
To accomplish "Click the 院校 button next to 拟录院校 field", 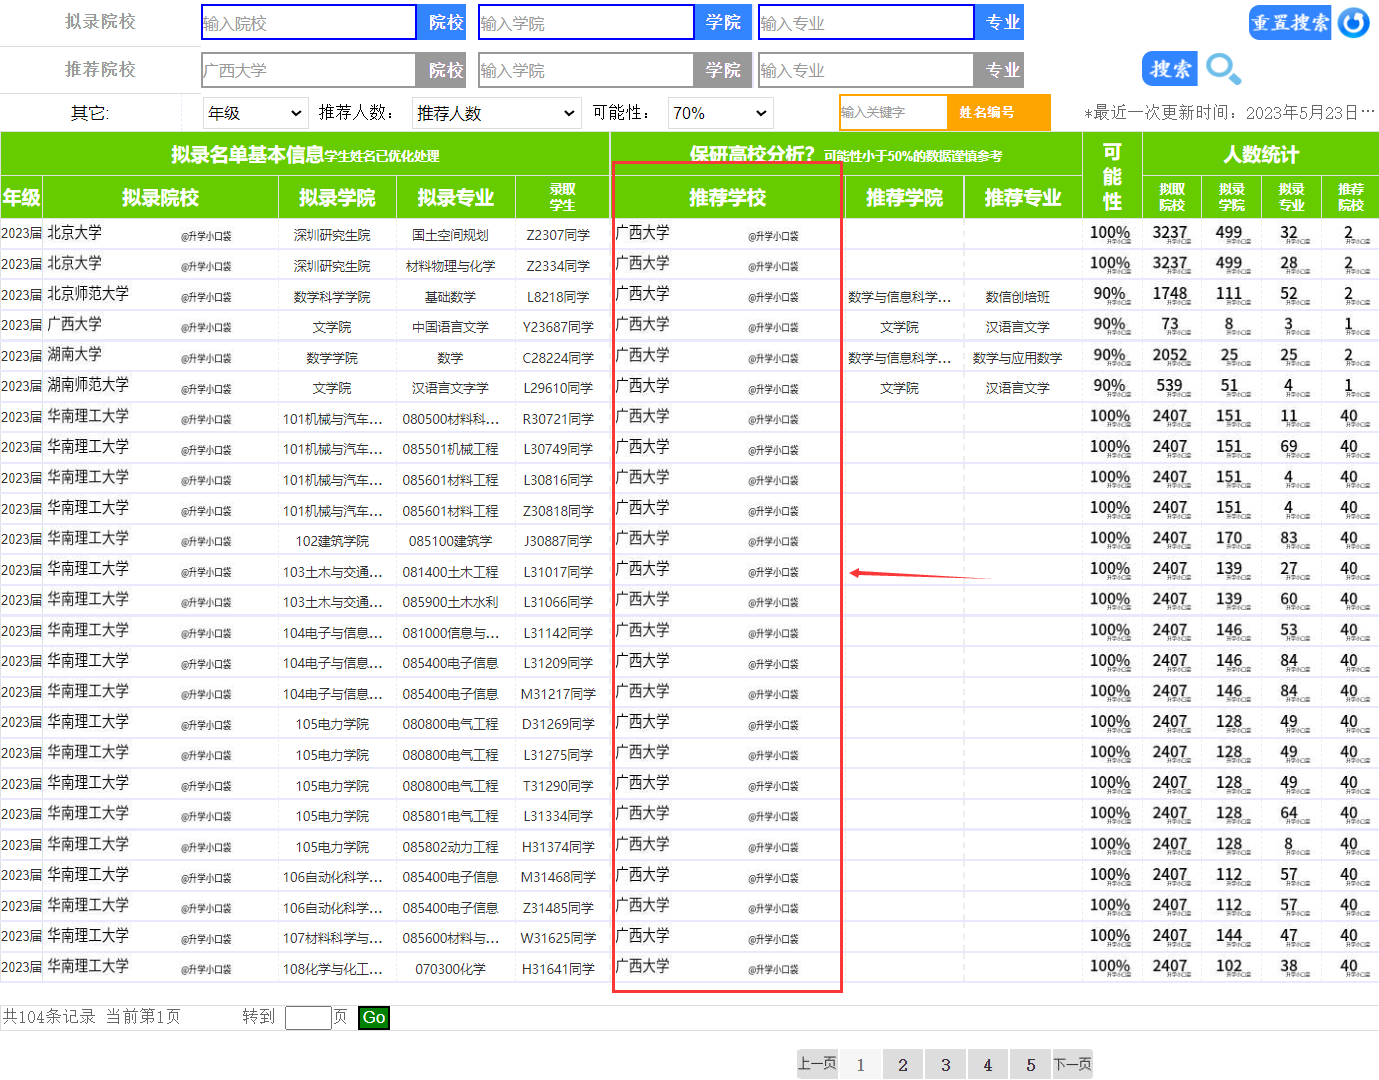I will pyautogui.click(x=442, y=22).
